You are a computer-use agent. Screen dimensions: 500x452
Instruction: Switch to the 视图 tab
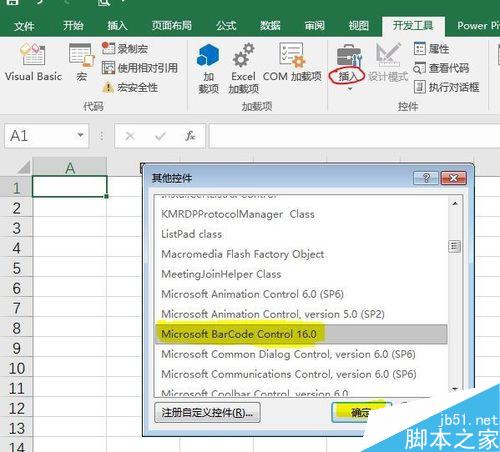pyautogui.click(x=358, y=26)
